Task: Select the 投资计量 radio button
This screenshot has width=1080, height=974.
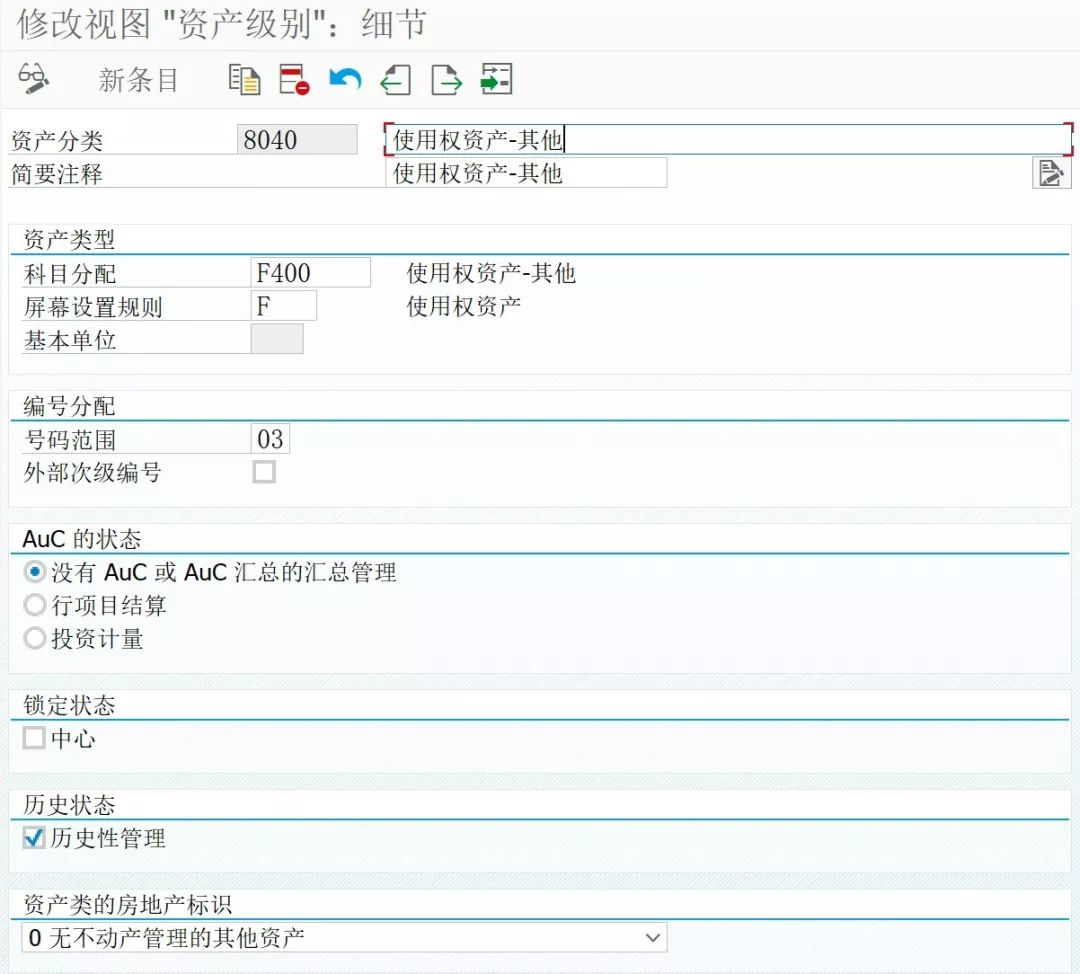Action: coord(33,638)
